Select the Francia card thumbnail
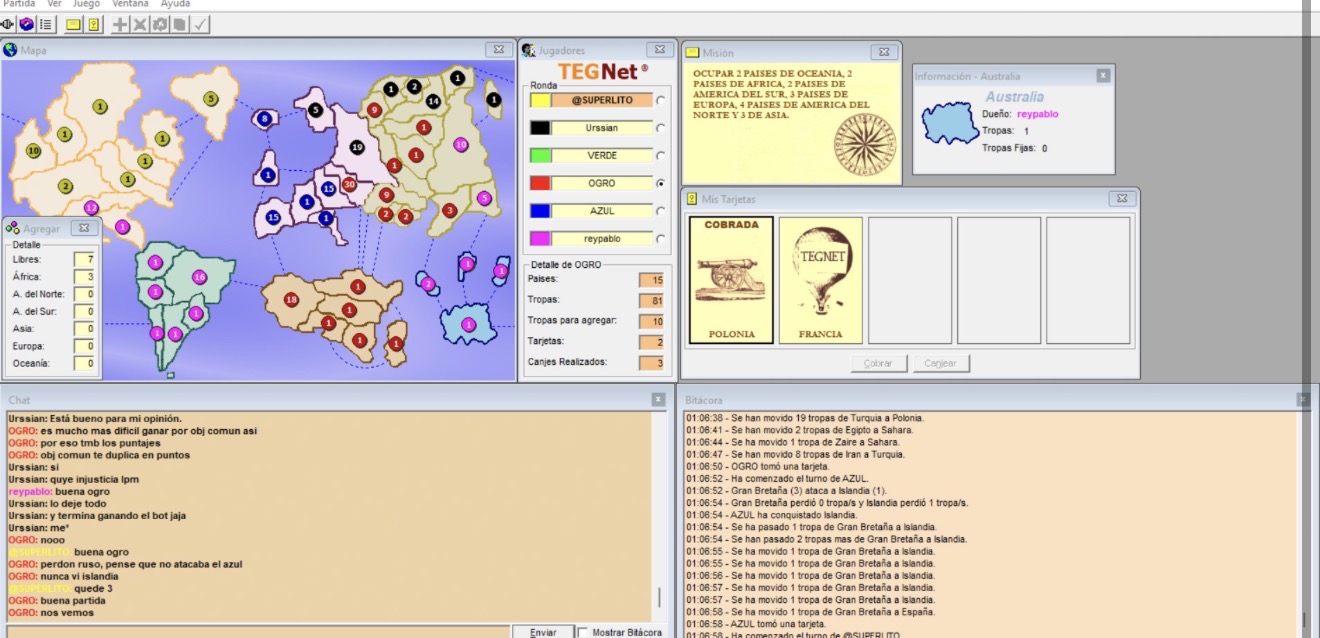The width and height of the screenshot is (1320, 638). click(820, 280)
